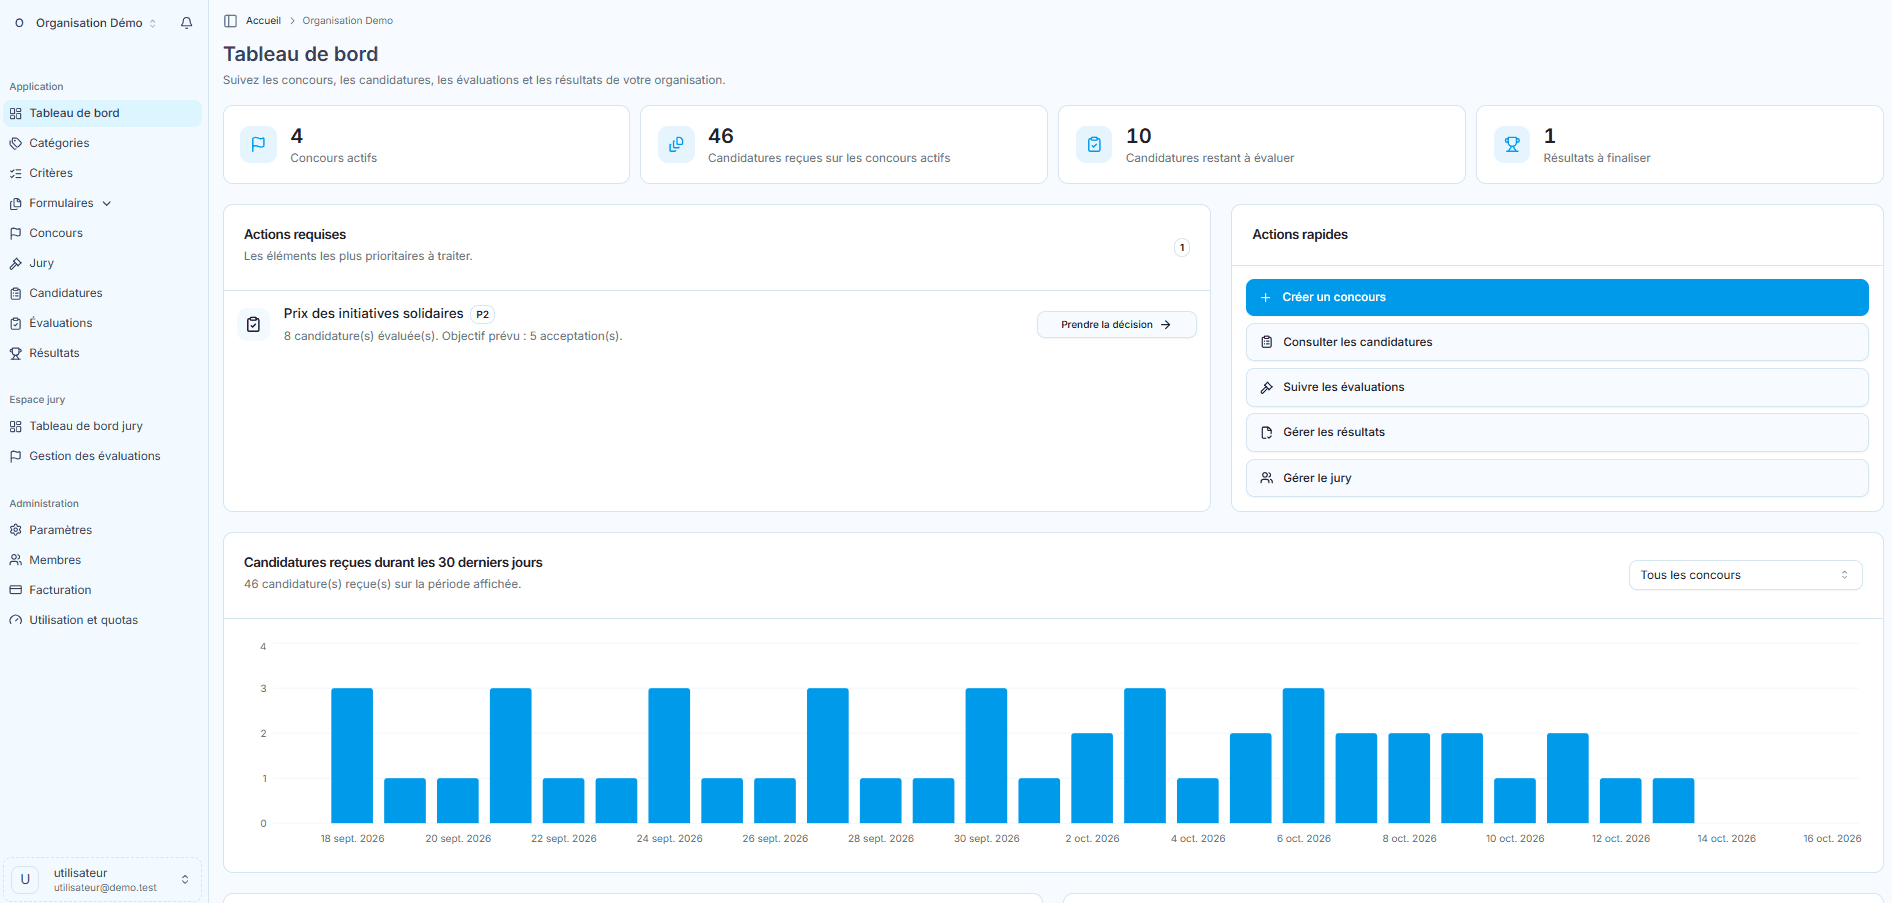Click the copy icon on Candidatures reçues card

[x=676, y=144]
